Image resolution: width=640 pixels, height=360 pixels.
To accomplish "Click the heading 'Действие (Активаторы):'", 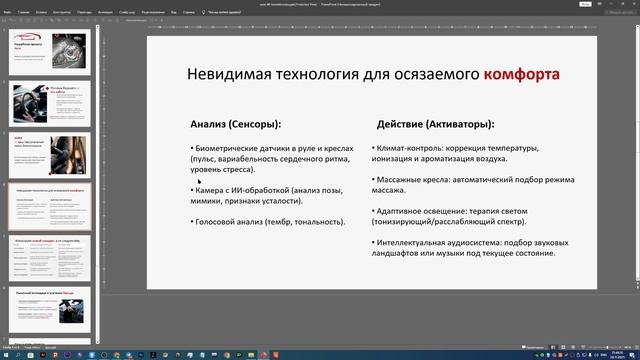I will pos(436,124).
